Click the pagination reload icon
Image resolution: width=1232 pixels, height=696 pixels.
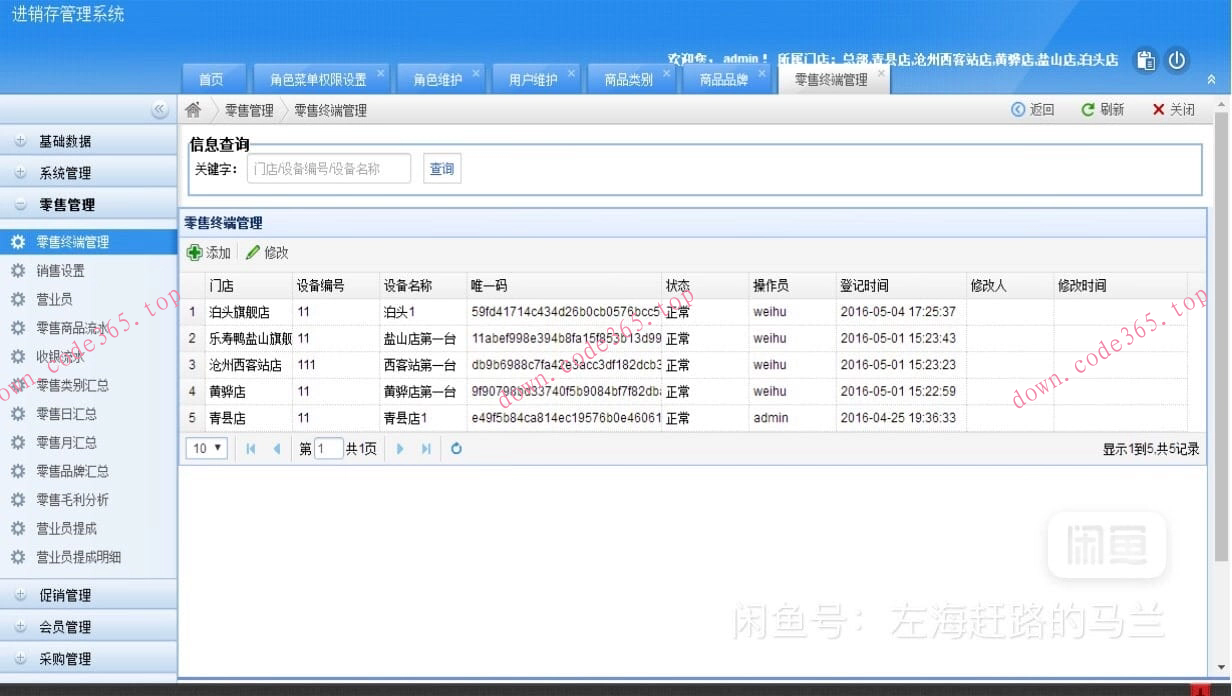coord(456,449)
